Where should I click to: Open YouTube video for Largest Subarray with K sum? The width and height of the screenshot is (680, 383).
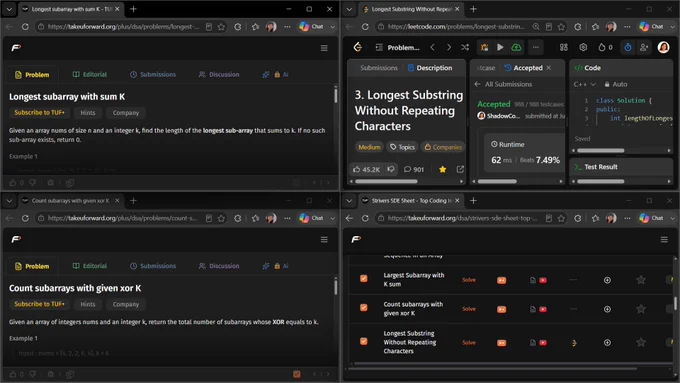(x=543, y=281)
